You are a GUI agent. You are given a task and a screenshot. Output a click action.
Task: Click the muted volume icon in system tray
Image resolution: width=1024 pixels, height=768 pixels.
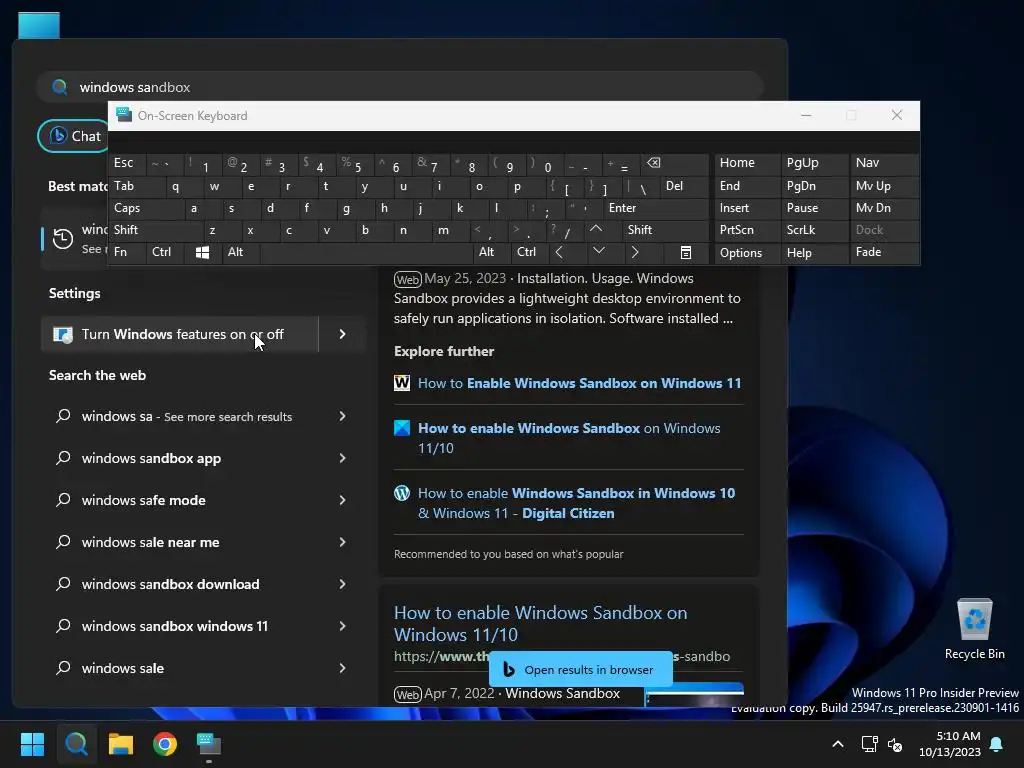895,744
